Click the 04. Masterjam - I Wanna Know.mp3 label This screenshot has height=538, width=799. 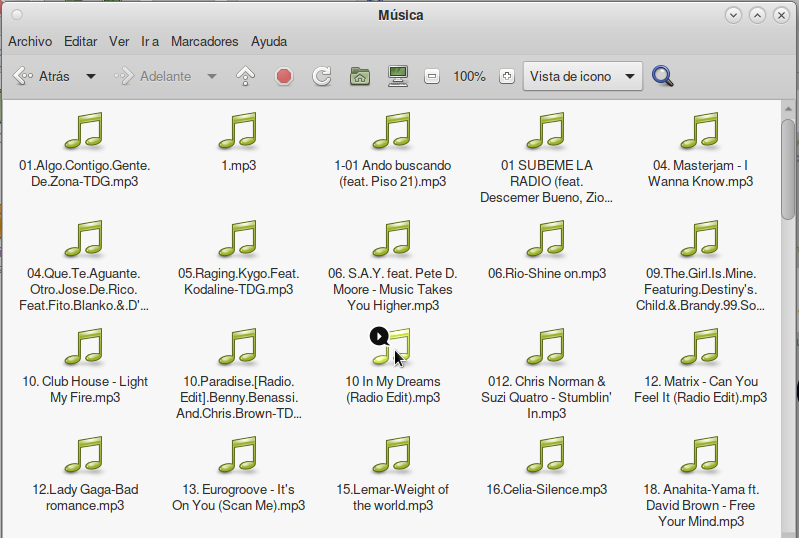coord(700,174)
